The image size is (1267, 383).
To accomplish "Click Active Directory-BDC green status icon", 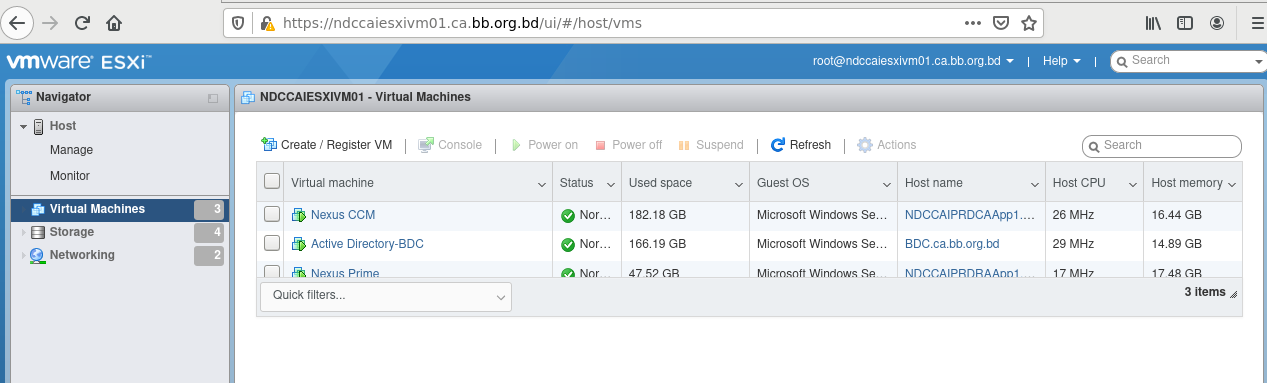I will (x=568, y=244).
